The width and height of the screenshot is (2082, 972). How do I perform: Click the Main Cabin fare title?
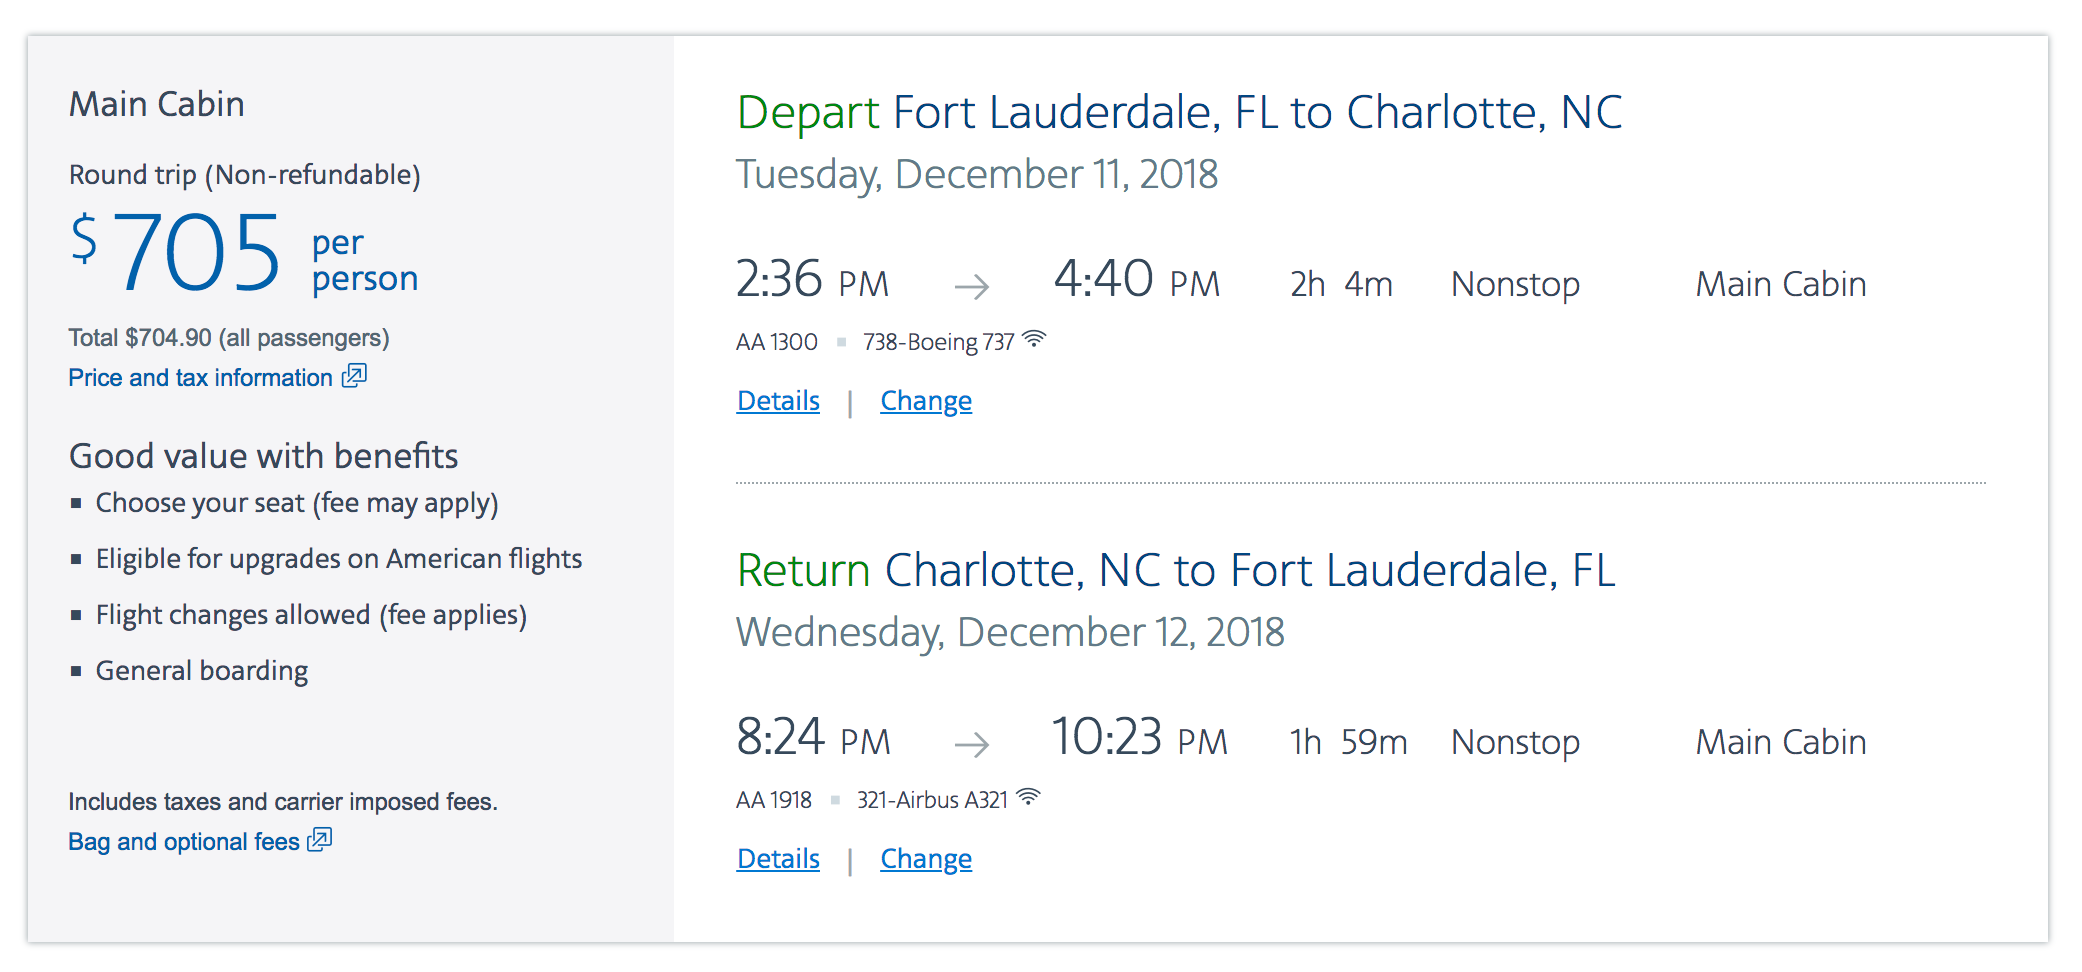click(x=157, y=104)
